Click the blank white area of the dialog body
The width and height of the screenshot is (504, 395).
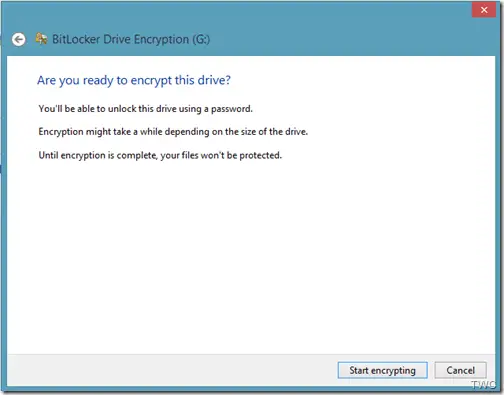[250, 253]
